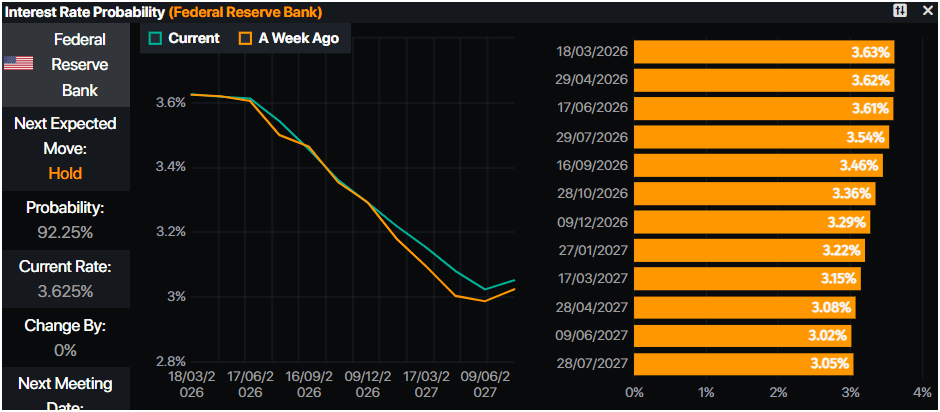940x412 pixels.
Task: Click the 3.05% bar for 28/07/2027
Action: click(x=744, y=364)
